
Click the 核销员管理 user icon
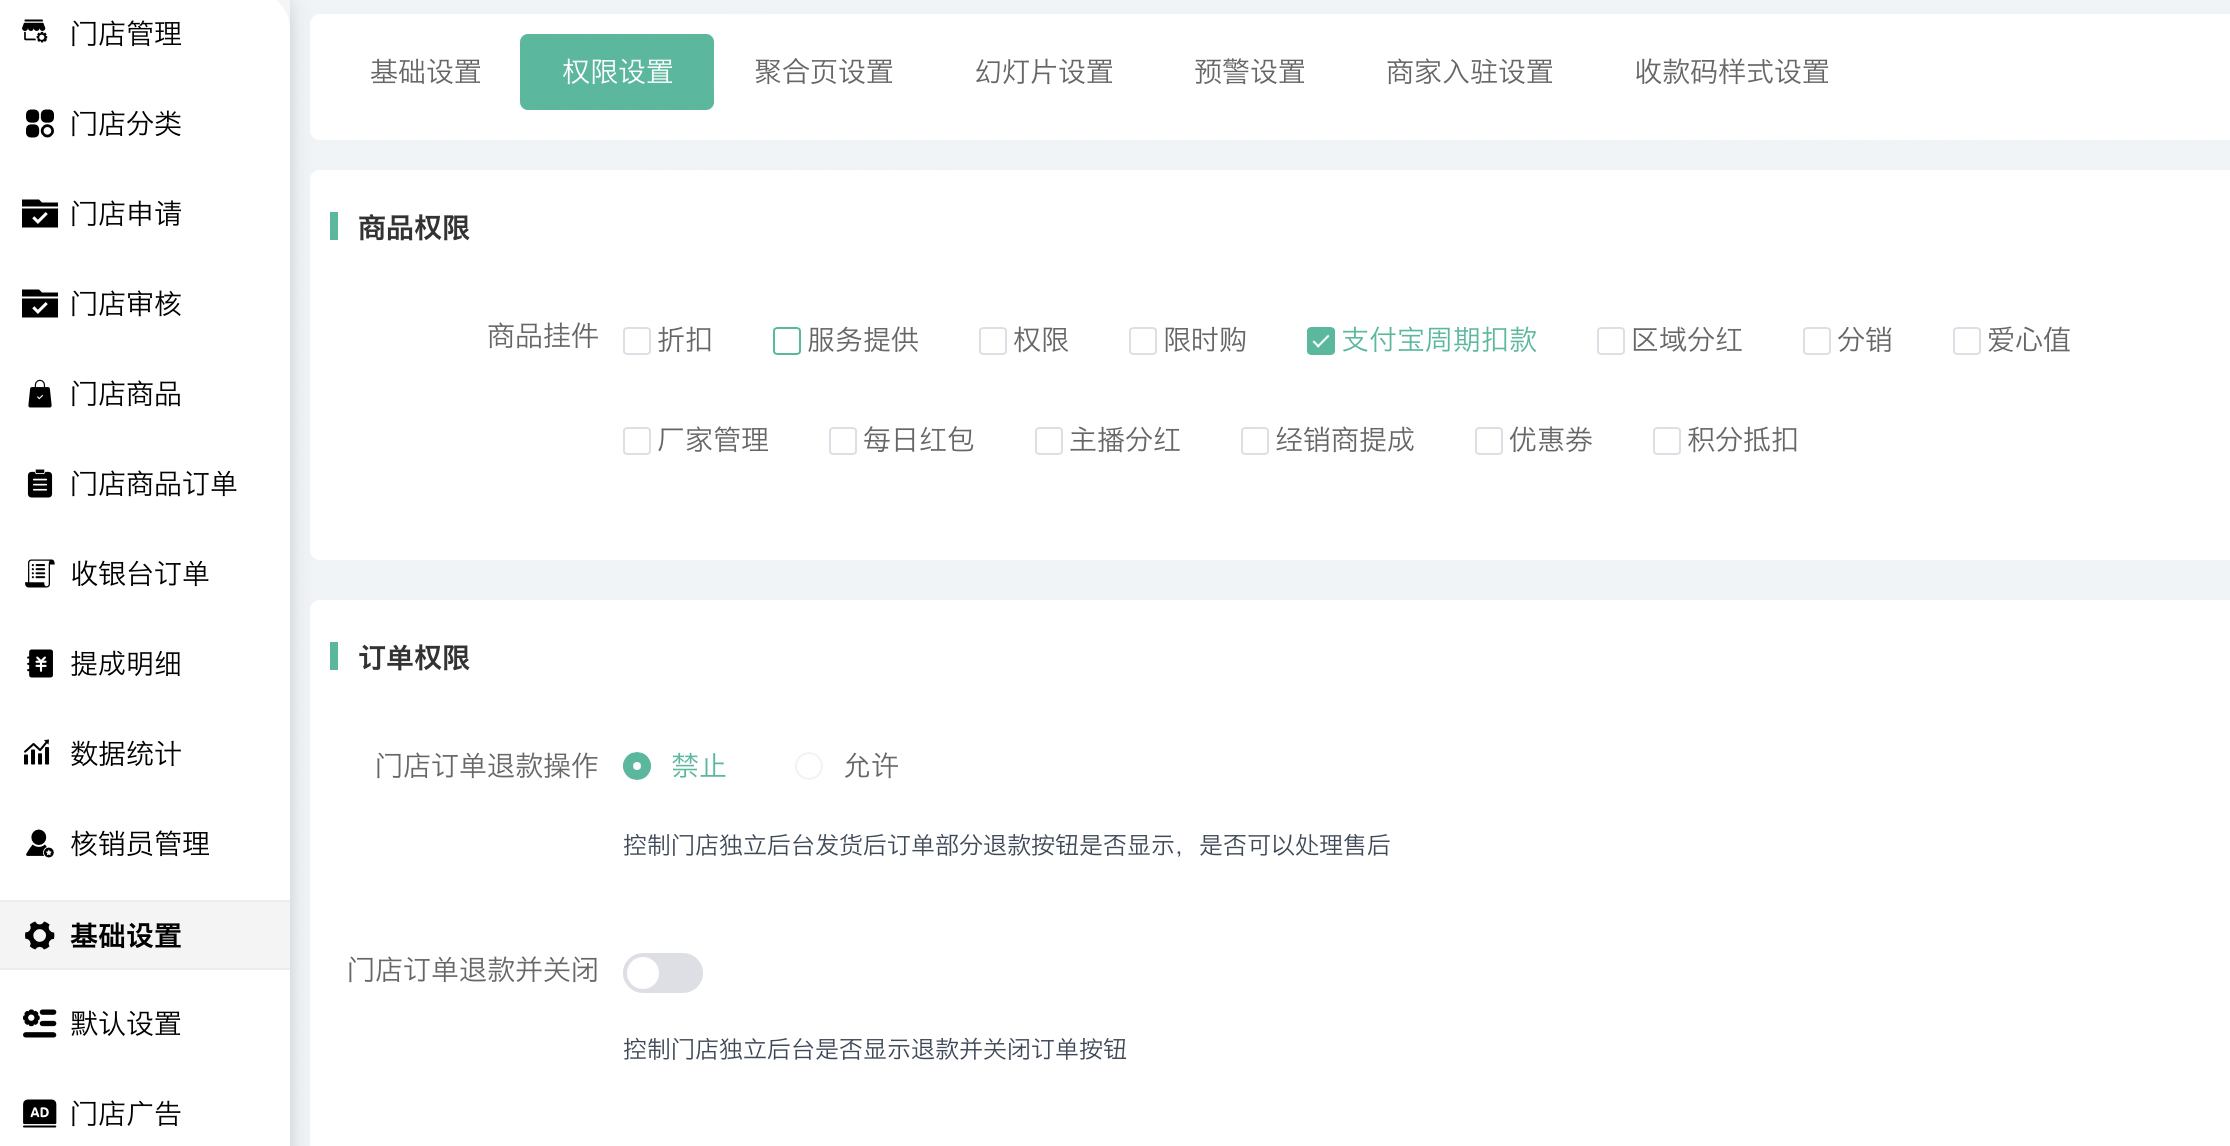39,843
